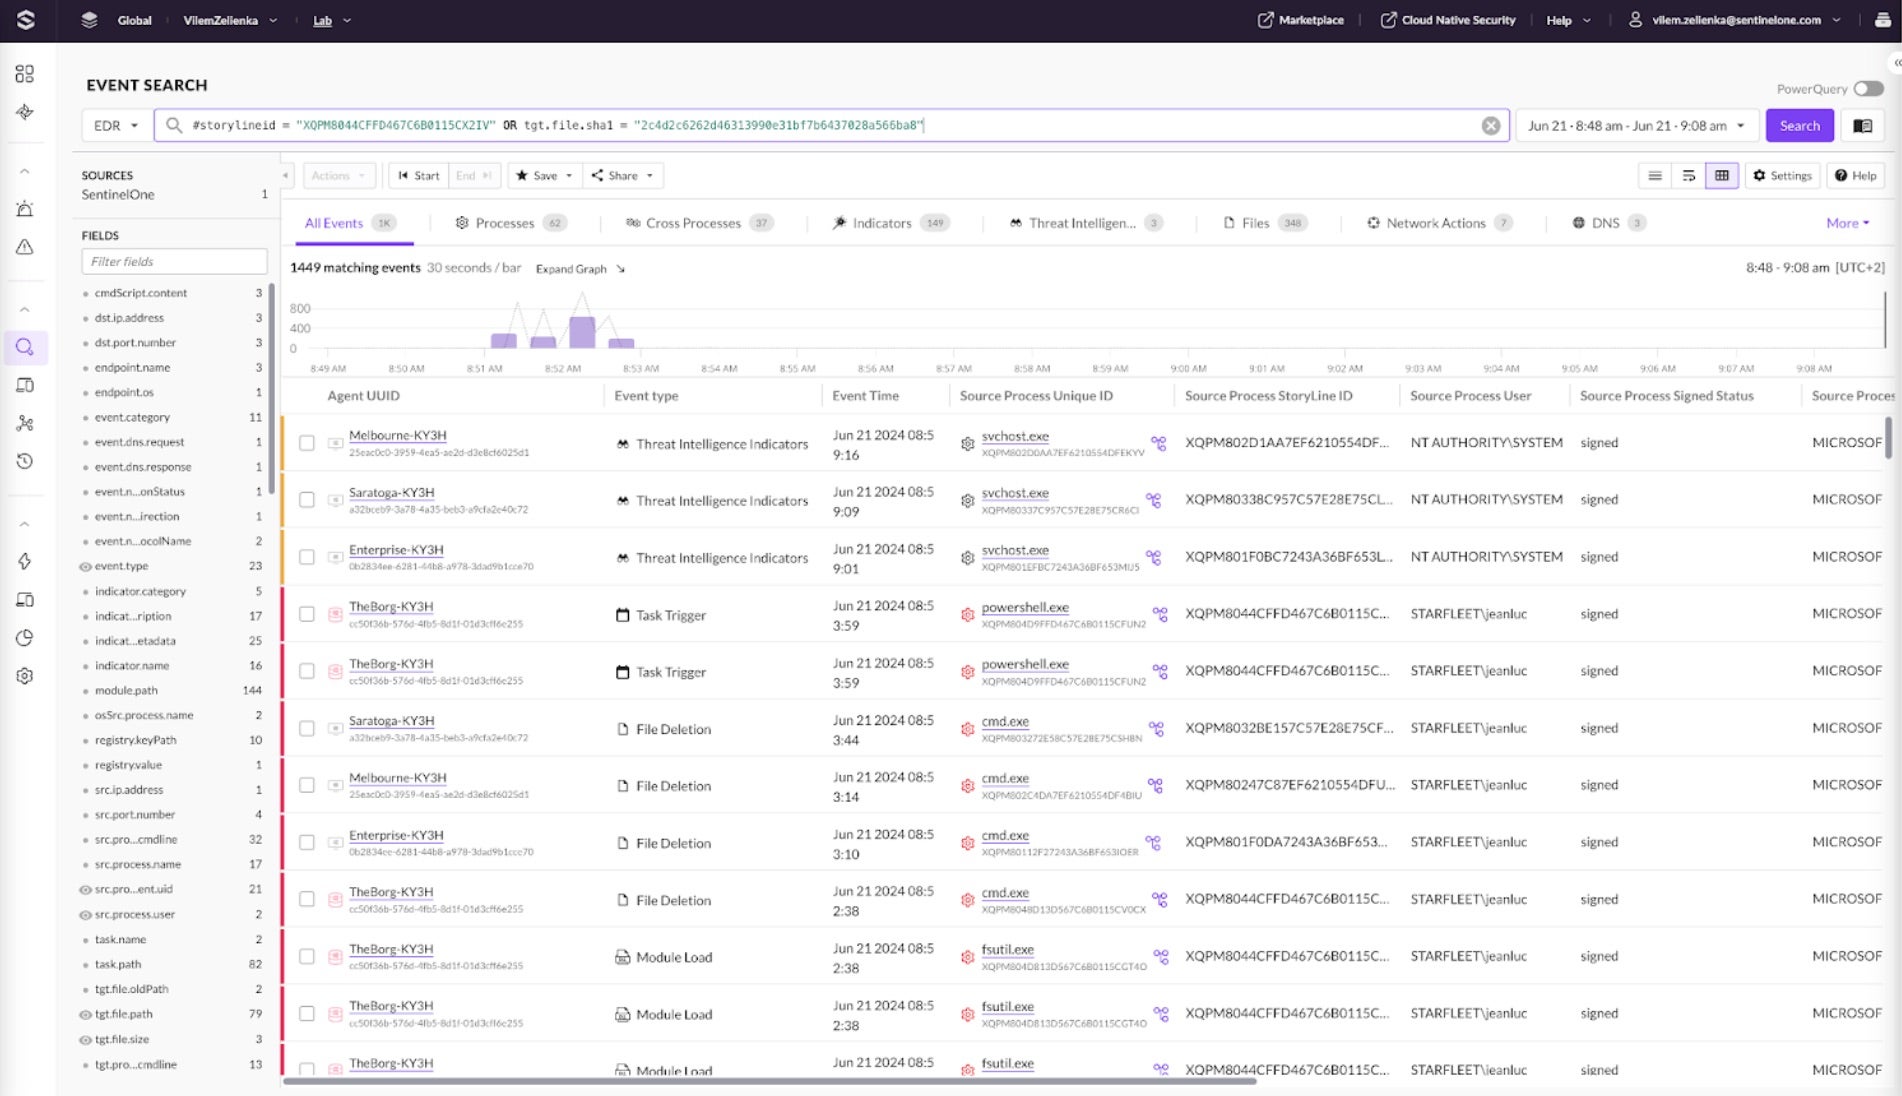Open the EDR data source dropdown
The image size is (1902, 1096).
115,126
